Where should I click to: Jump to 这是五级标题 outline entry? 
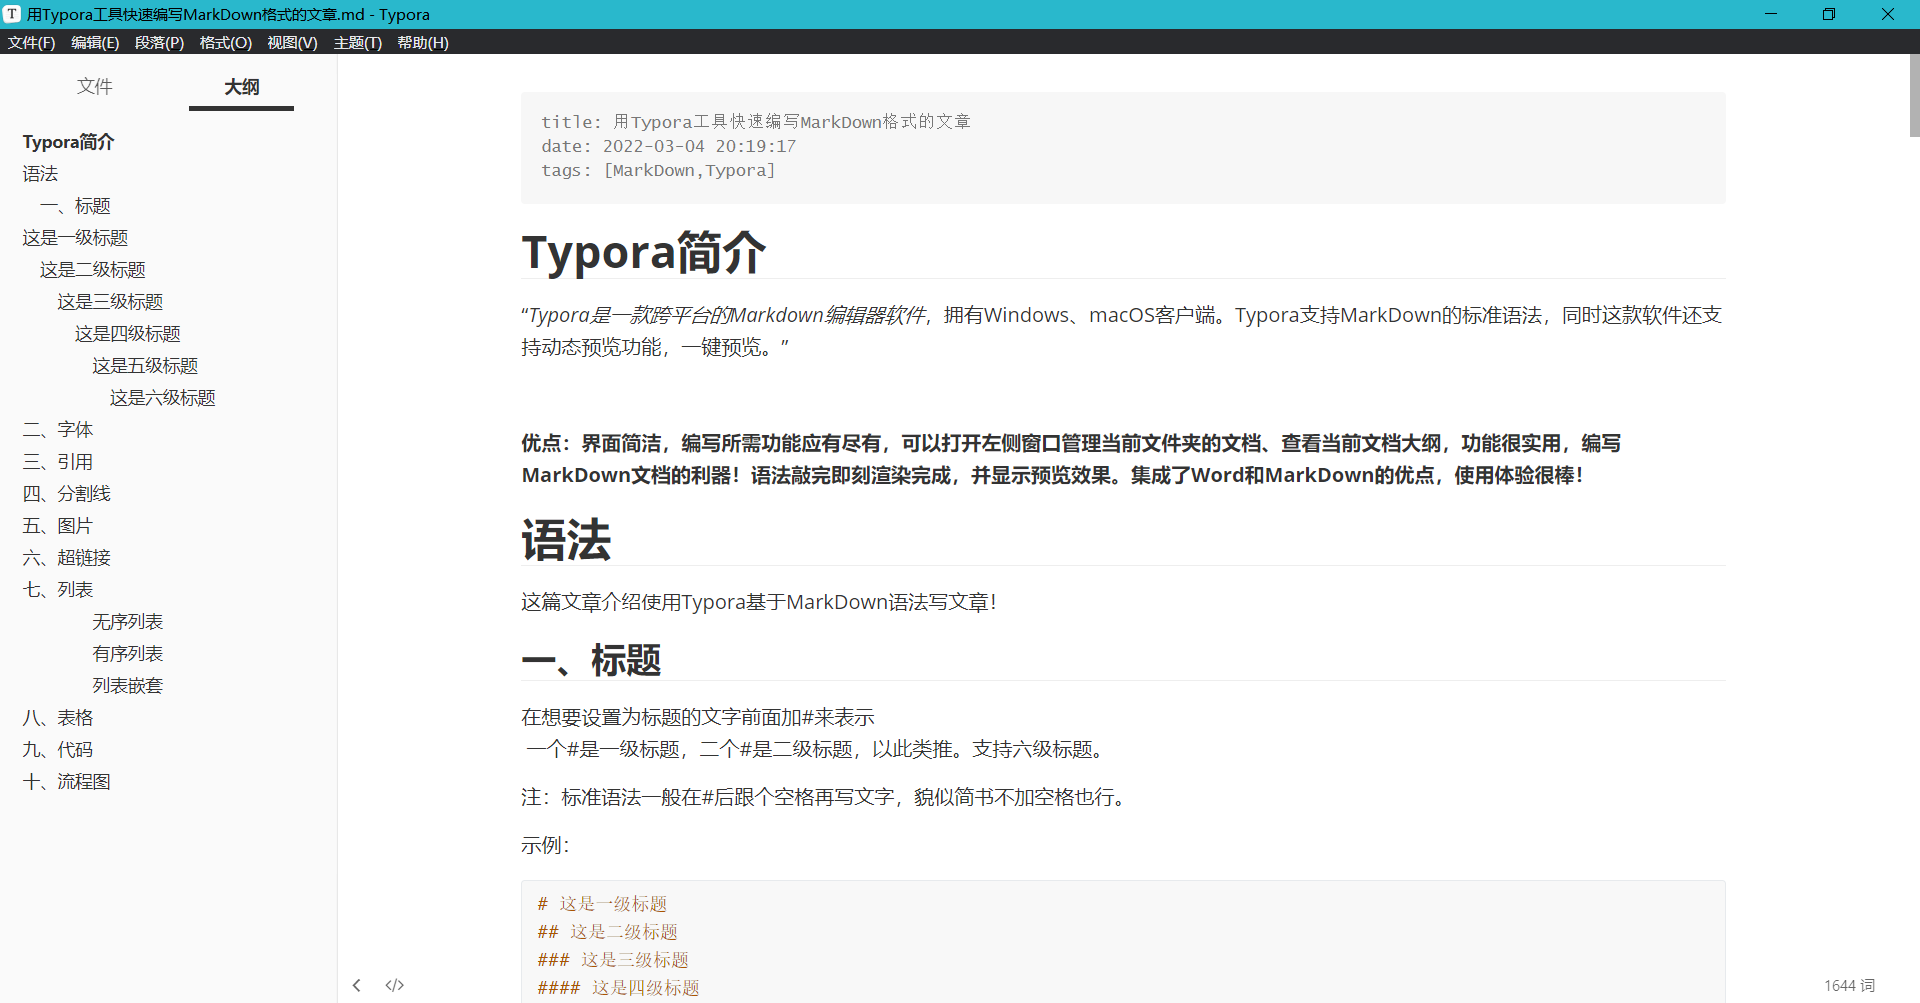[x=145, y=366]
